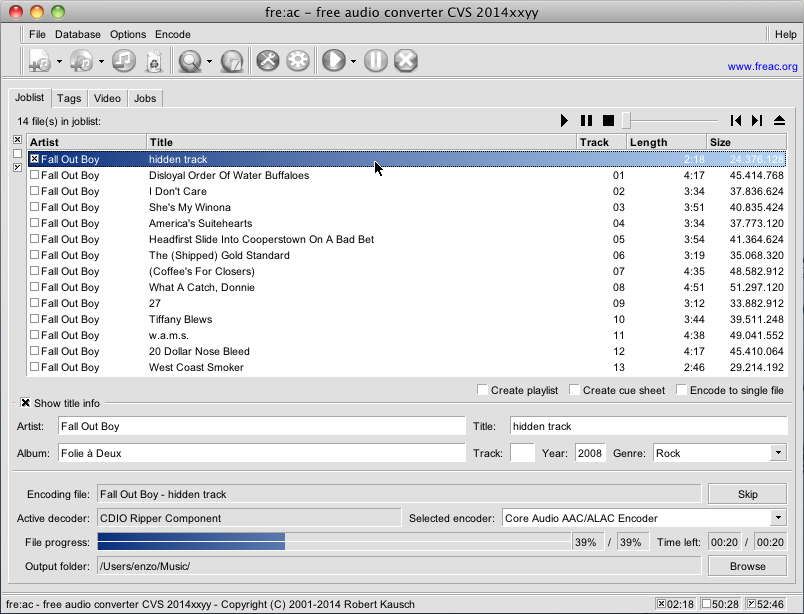
Task: Switch to the Tags tab
Action: pos(69,98)
